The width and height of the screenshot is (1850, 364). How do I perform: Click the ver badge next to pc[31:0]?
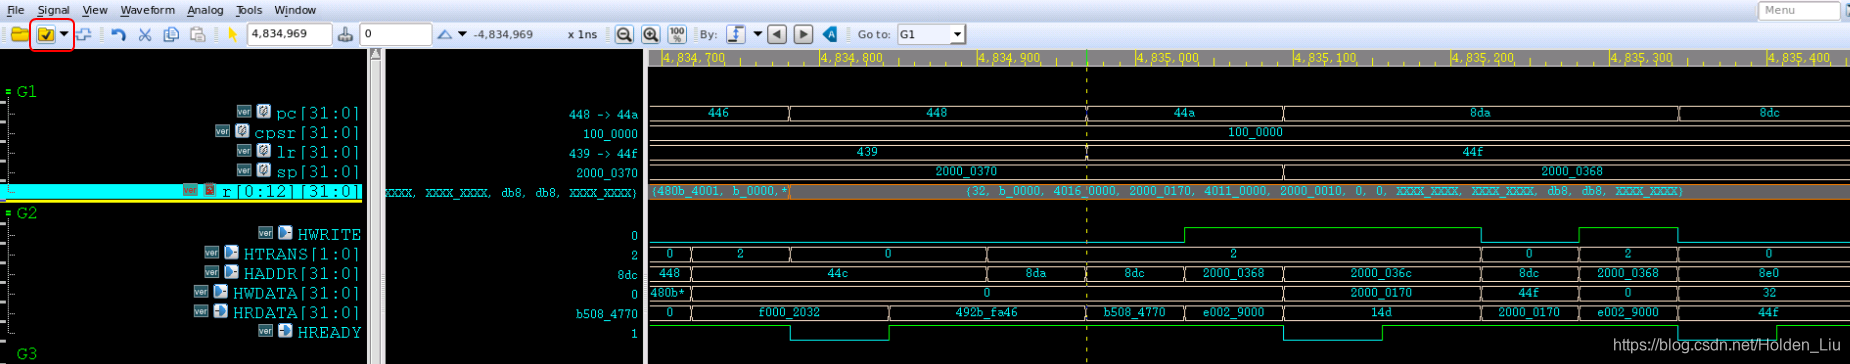[x=244, y=112]
